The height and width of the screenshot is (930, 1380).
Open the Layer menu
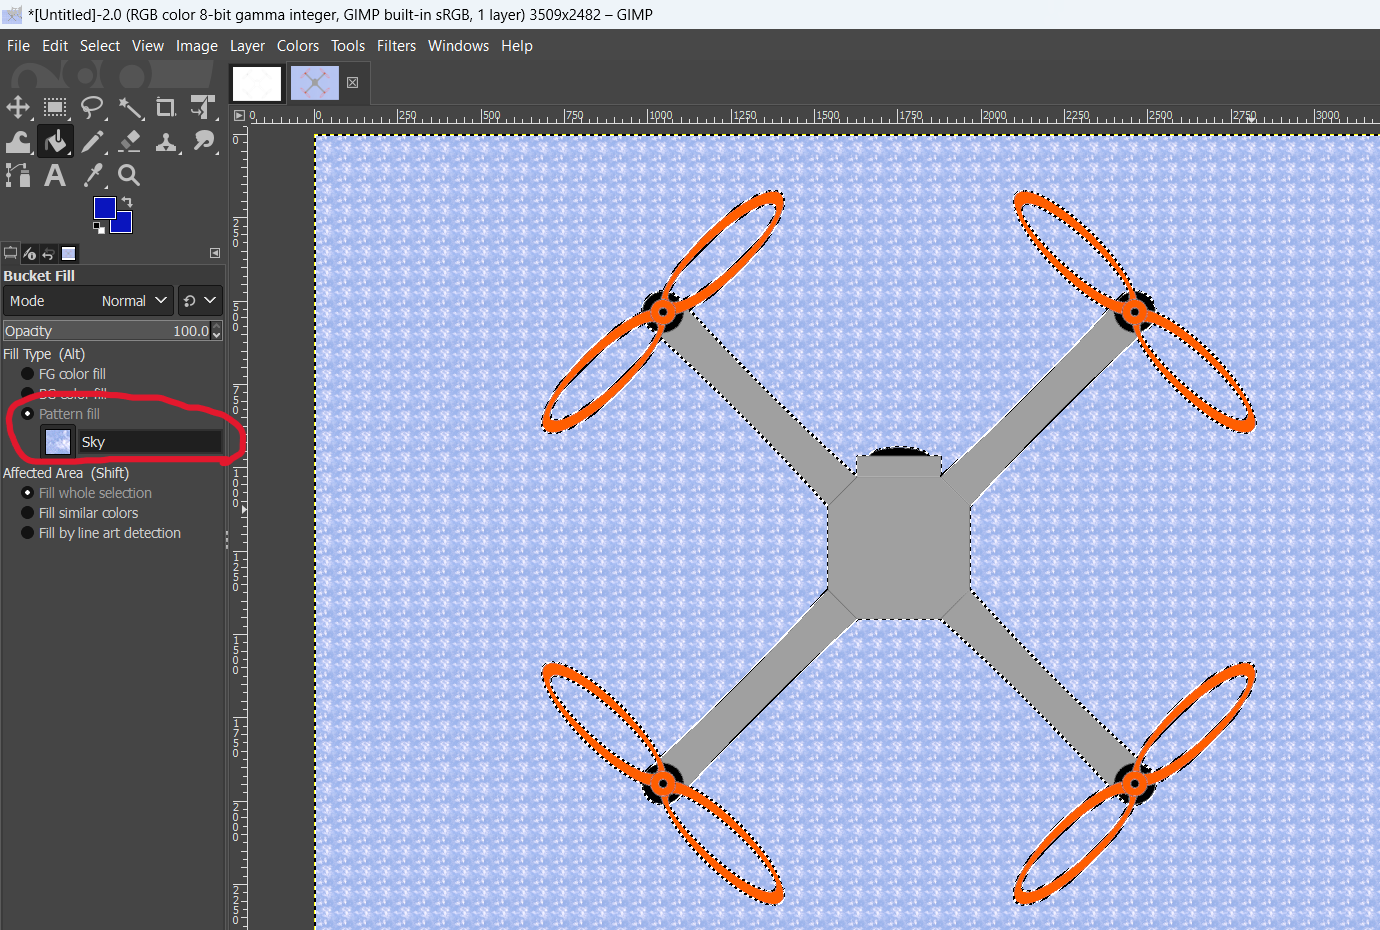coord(247,46)
